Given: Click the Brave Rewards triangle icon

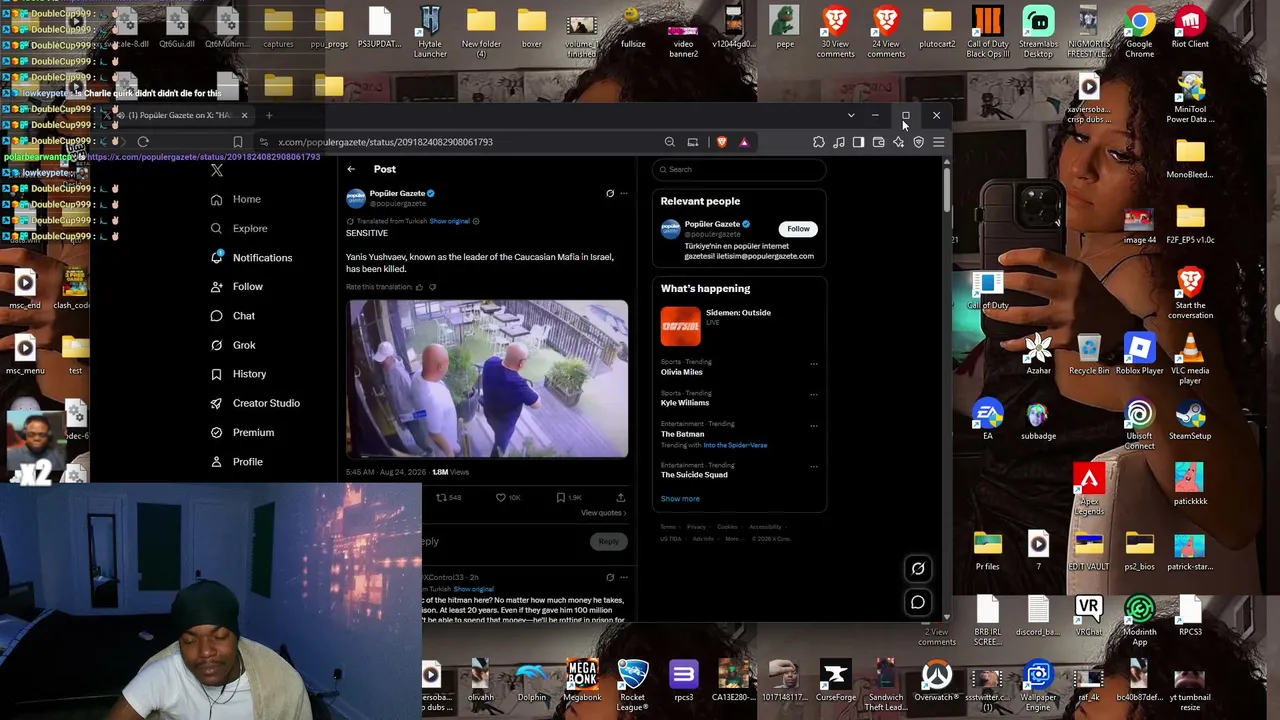Looking at the screenshot, I should pyautogui.click(x=744, y=142).
